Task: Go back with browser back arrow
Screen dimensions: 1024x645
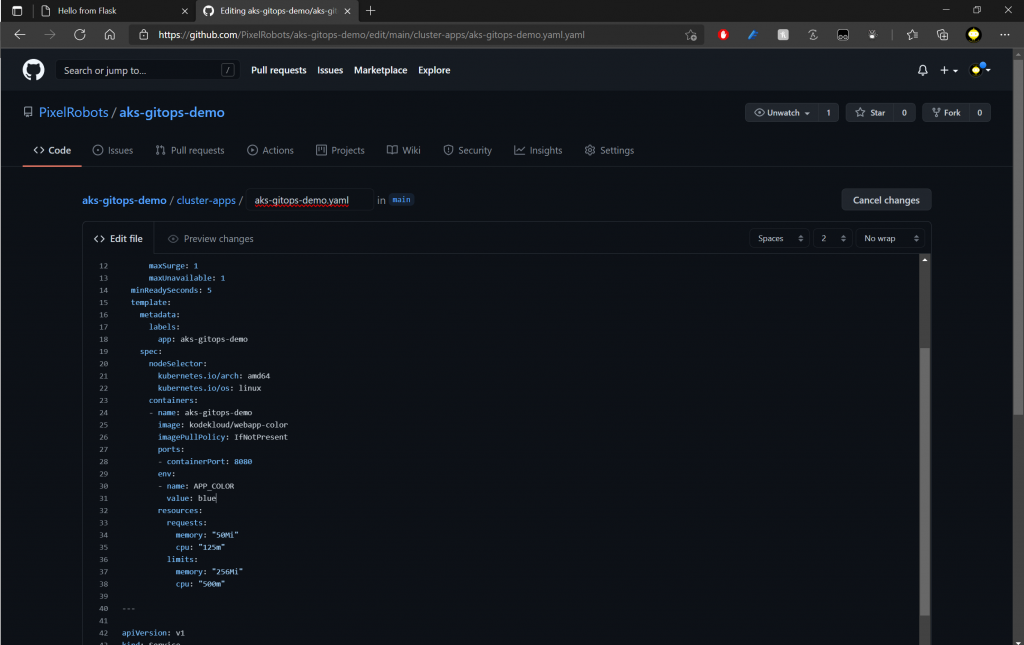Action: tap(20, 35)
